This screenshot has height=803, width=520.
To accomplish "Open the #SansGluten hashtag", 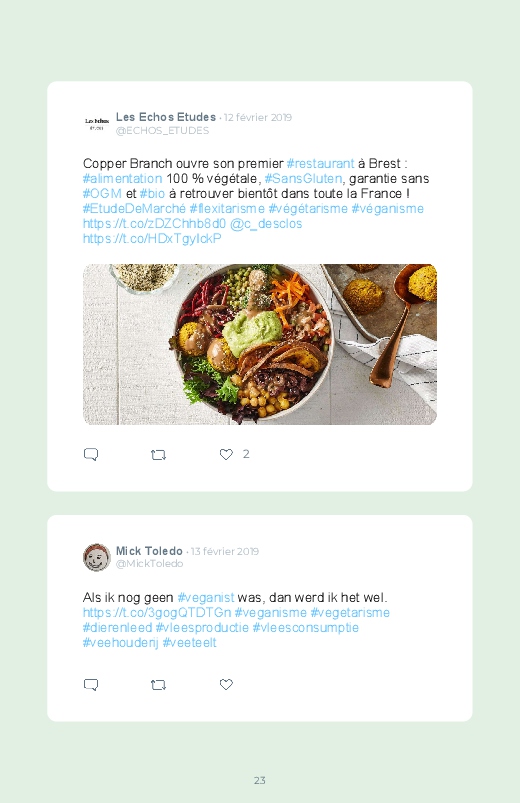I will [x=303, y=178].
